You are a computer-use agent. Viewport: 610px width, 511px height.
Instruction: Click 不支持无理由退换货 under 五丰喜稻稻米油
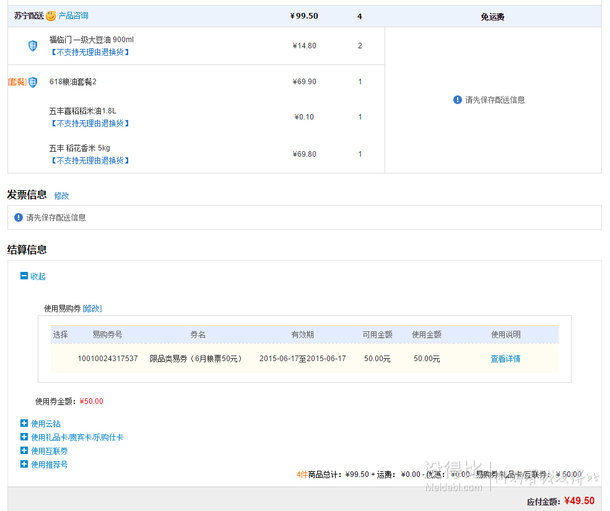click(90, 123)
